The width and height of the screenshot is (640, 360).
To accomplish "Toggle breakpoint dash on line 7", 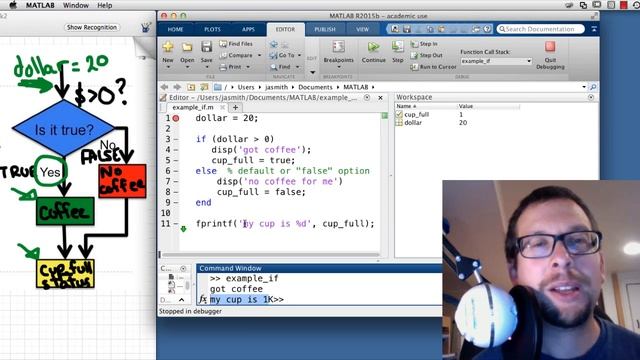I will click(176, 182).
